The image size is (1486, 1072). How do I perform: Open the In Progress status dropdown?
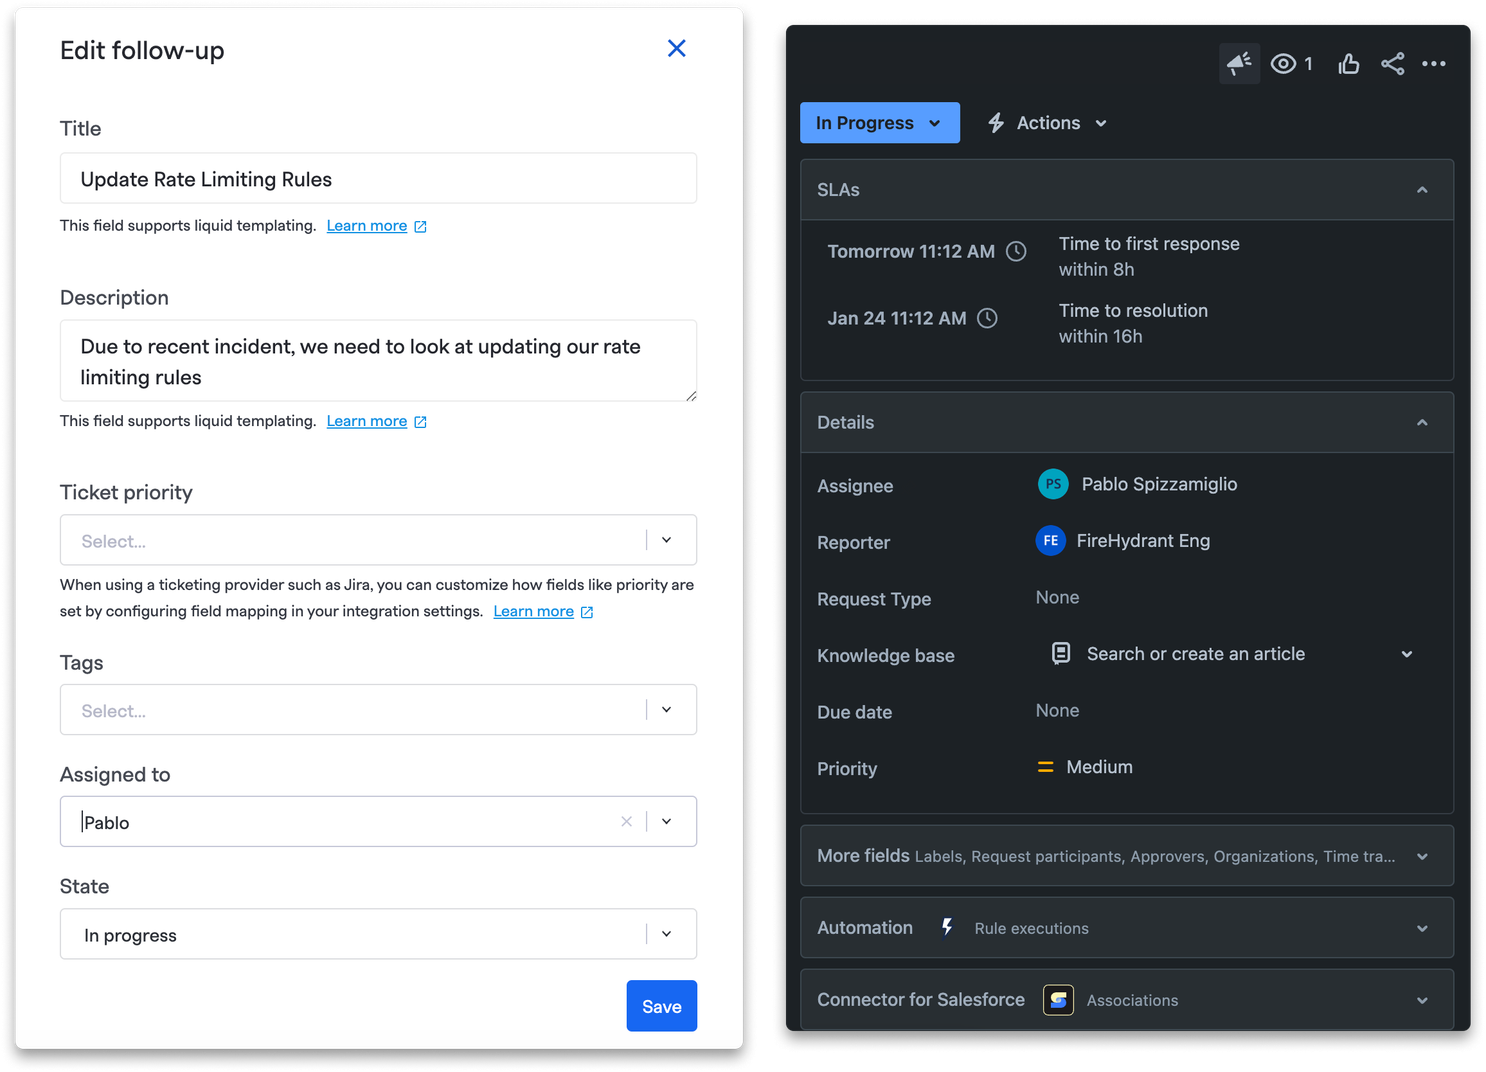pos(879,123)
